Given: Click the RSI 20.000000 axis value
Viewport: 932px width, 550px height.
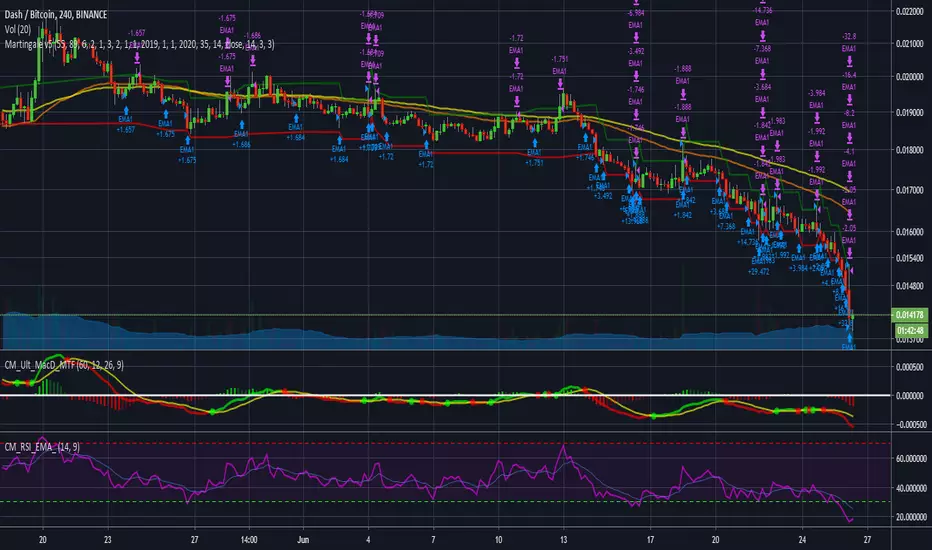Looking at the screenshot, I should tap(911, 517).
